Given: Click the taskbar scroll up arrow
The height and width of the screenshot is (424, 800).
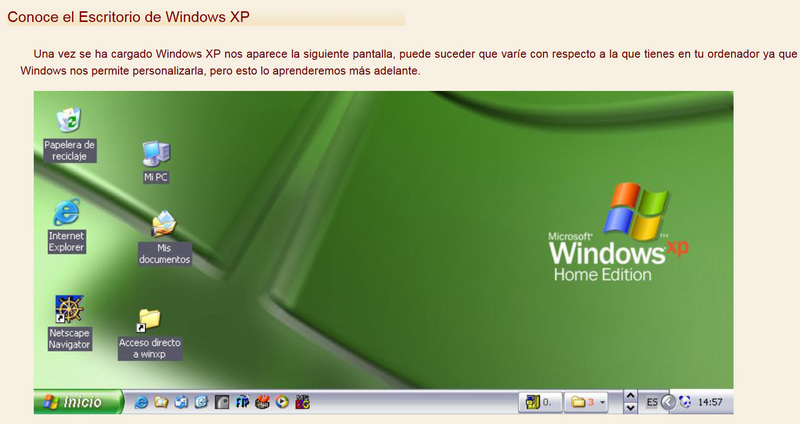Looking at the screenshot, I should coord(631,396).
